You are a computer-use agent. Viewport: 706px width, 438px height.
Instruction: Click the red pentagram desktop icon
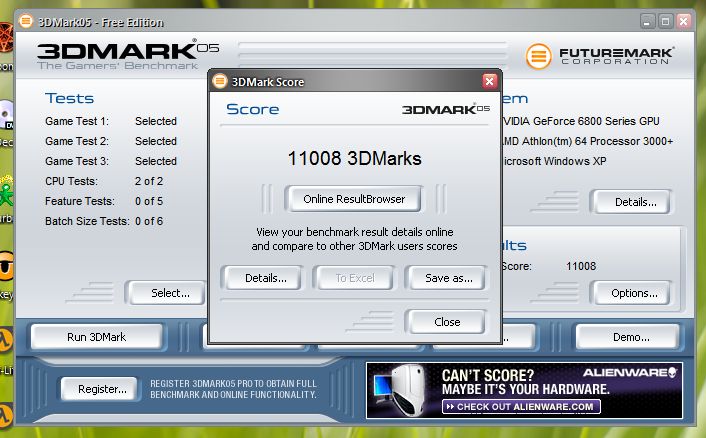(6, 38)
